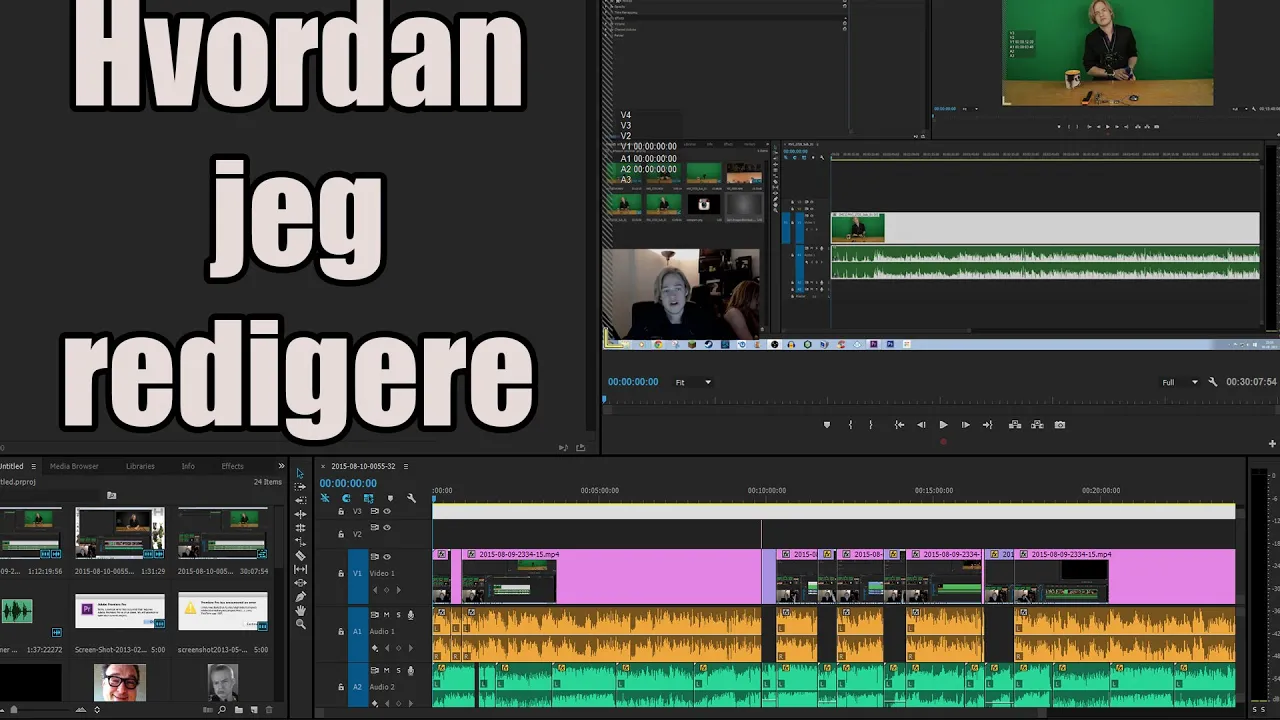Screen dimensions: 1280x720
Task: Open the Timeline Display Settings wrench icon
Action: (412, 498)
